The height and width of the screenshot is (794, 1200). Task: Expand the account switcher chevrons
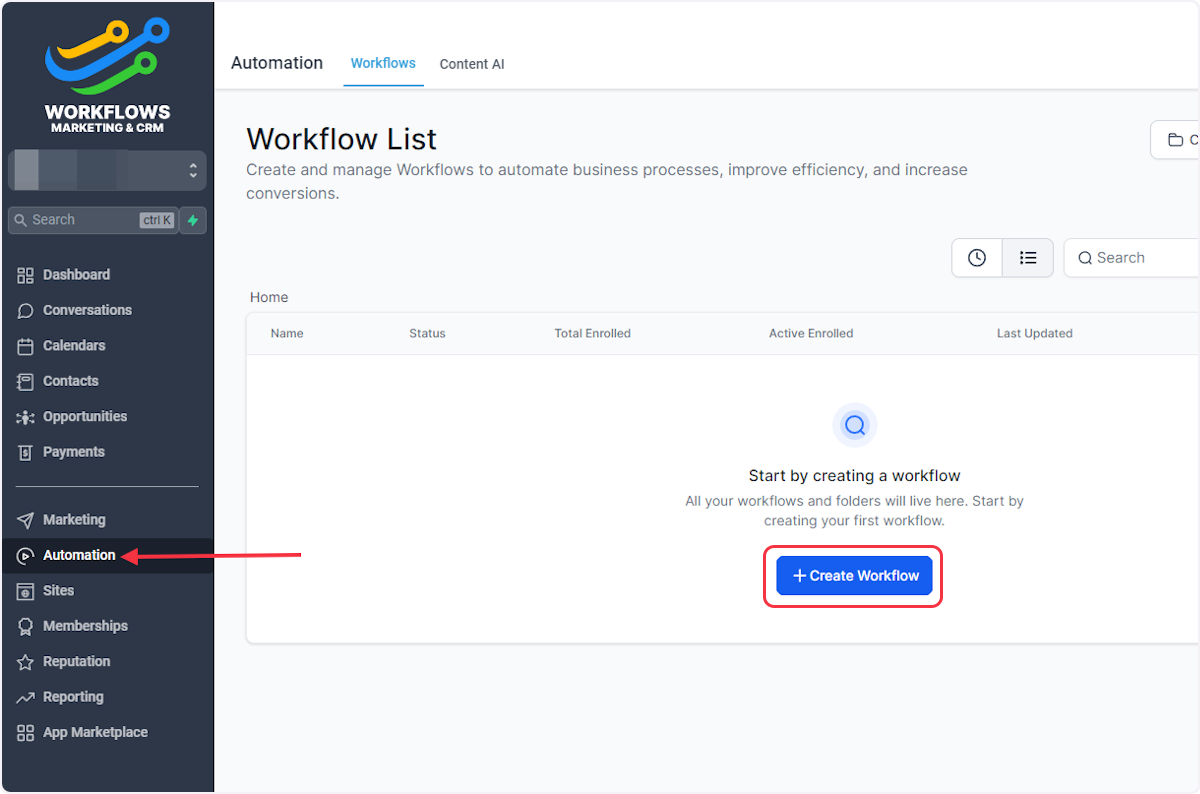pyautogui.click(x=194, y=170)
